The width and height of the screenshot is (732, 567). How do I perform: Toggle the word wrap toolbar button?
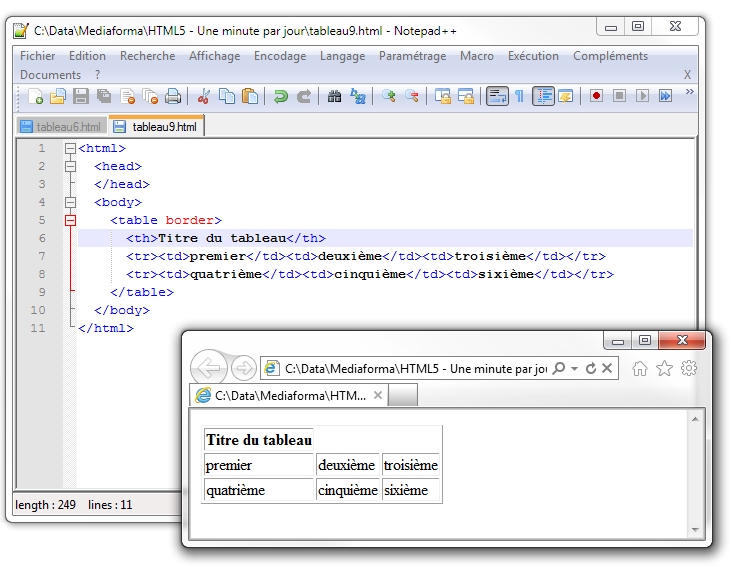tap(497, 97)
